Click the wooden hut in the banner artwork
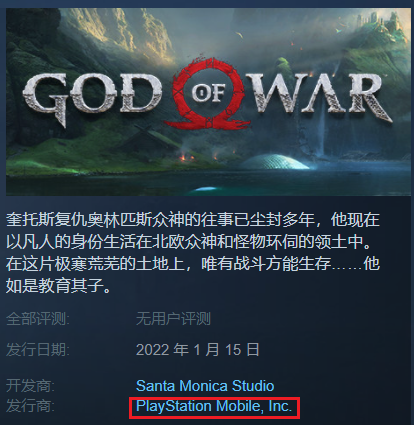This screenshot has height=425, width=414. point(147,141)
